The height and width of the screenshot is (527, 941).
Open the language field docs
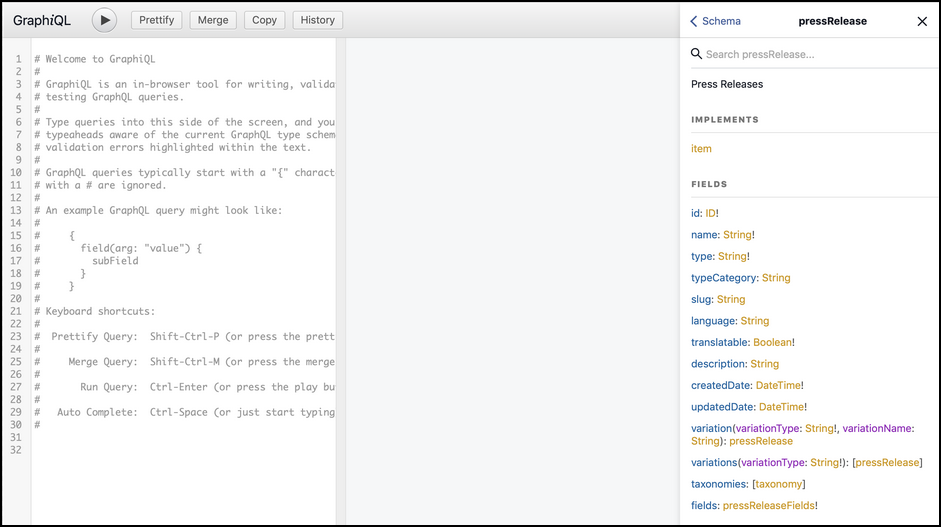713,321
